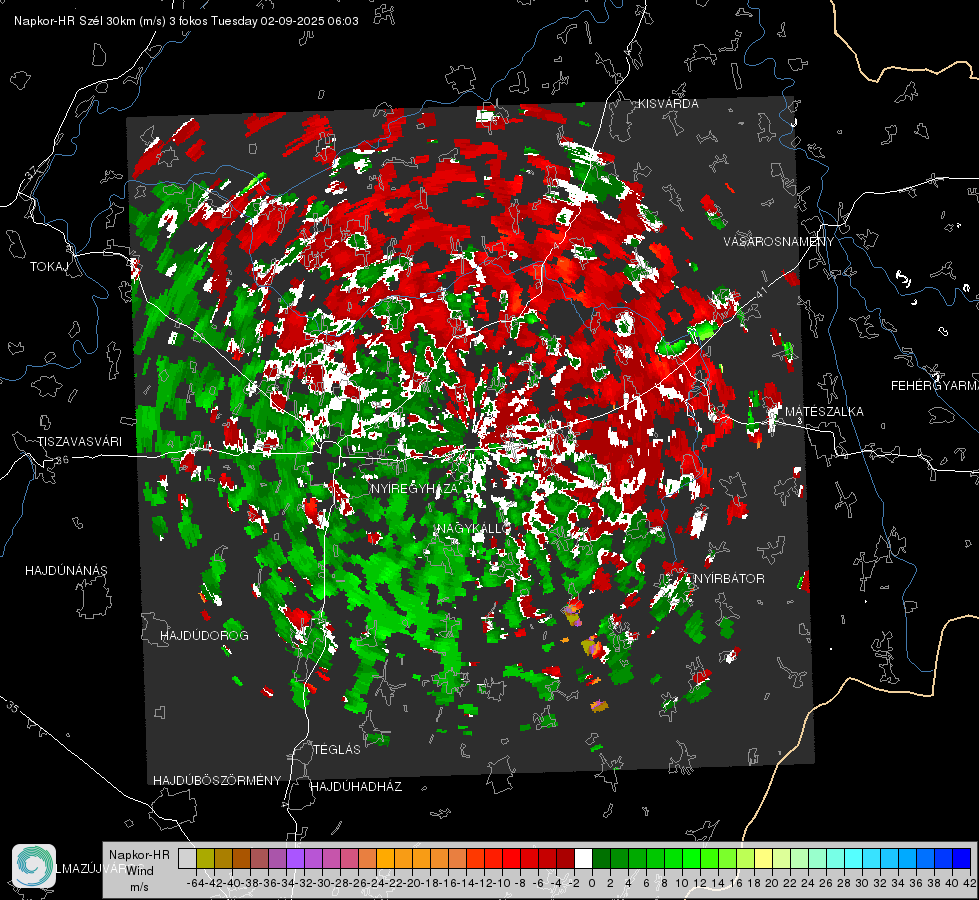Click the Wind label in legend
The height and width of the screenshot is (900, 979).
(140, 871)
